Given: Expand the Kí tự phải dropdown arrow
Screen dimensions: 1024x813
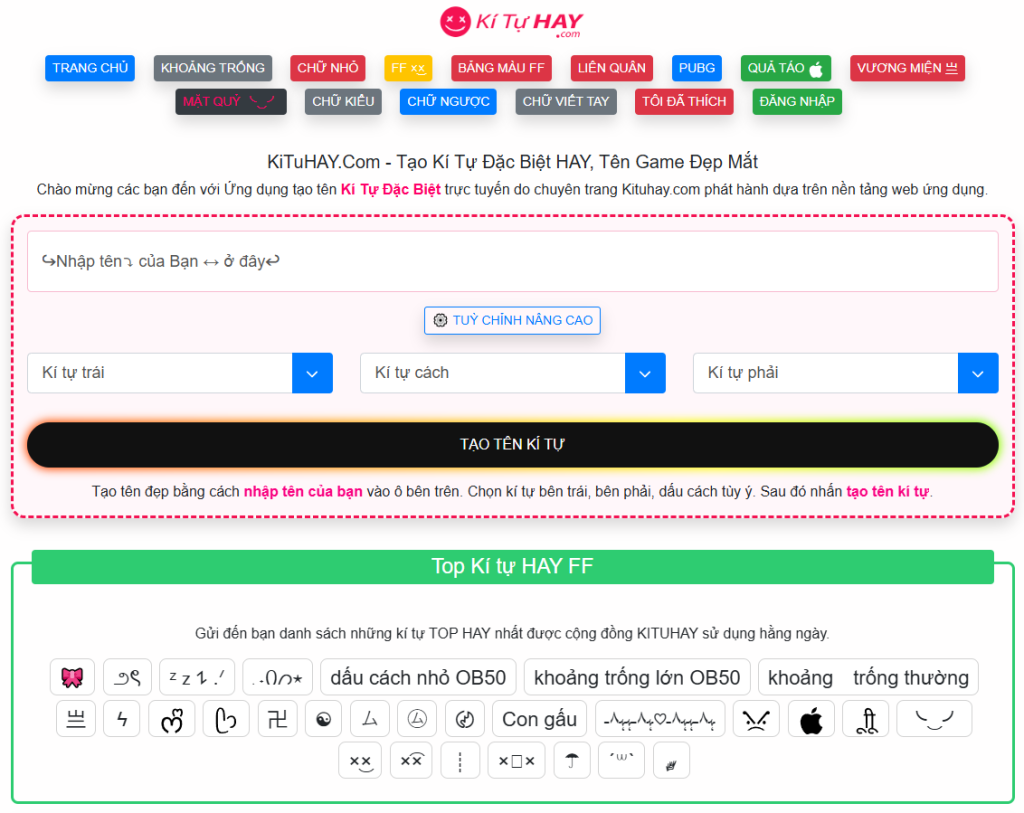Looking at the screenshot, I should [978, 373].
